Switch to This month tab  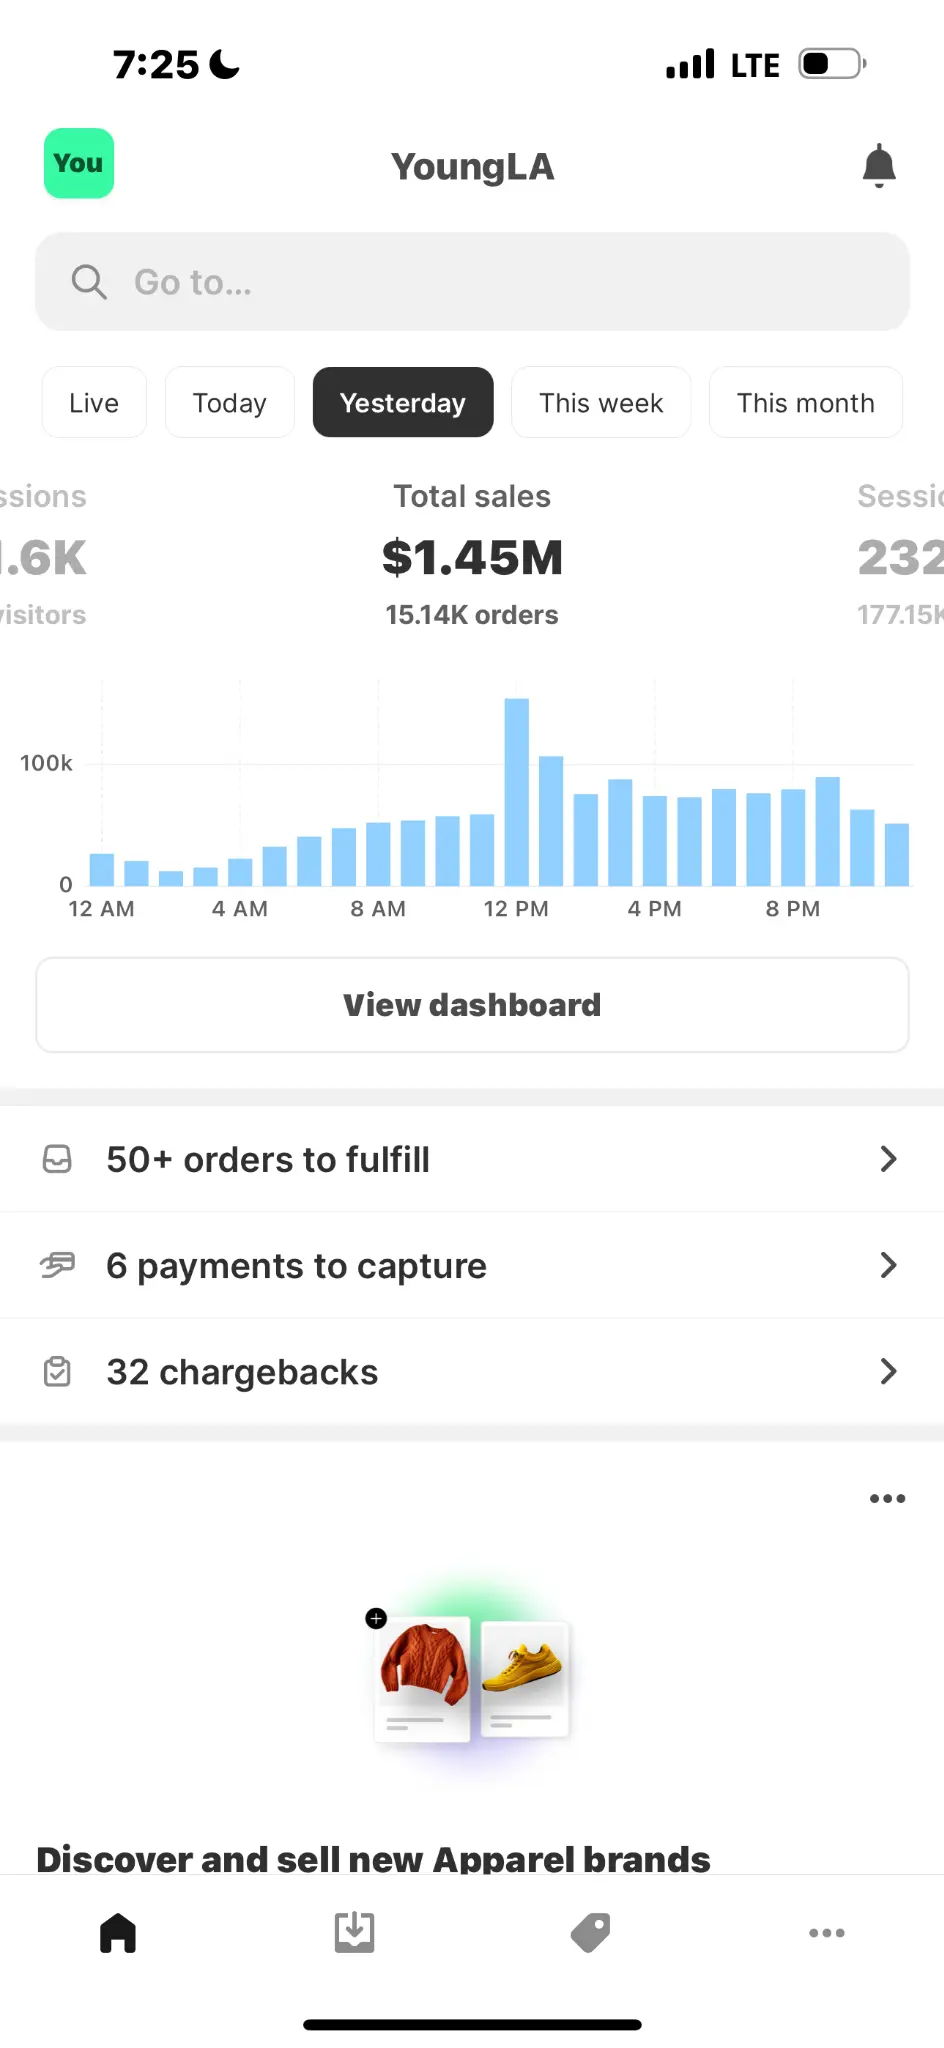point(806,402)
